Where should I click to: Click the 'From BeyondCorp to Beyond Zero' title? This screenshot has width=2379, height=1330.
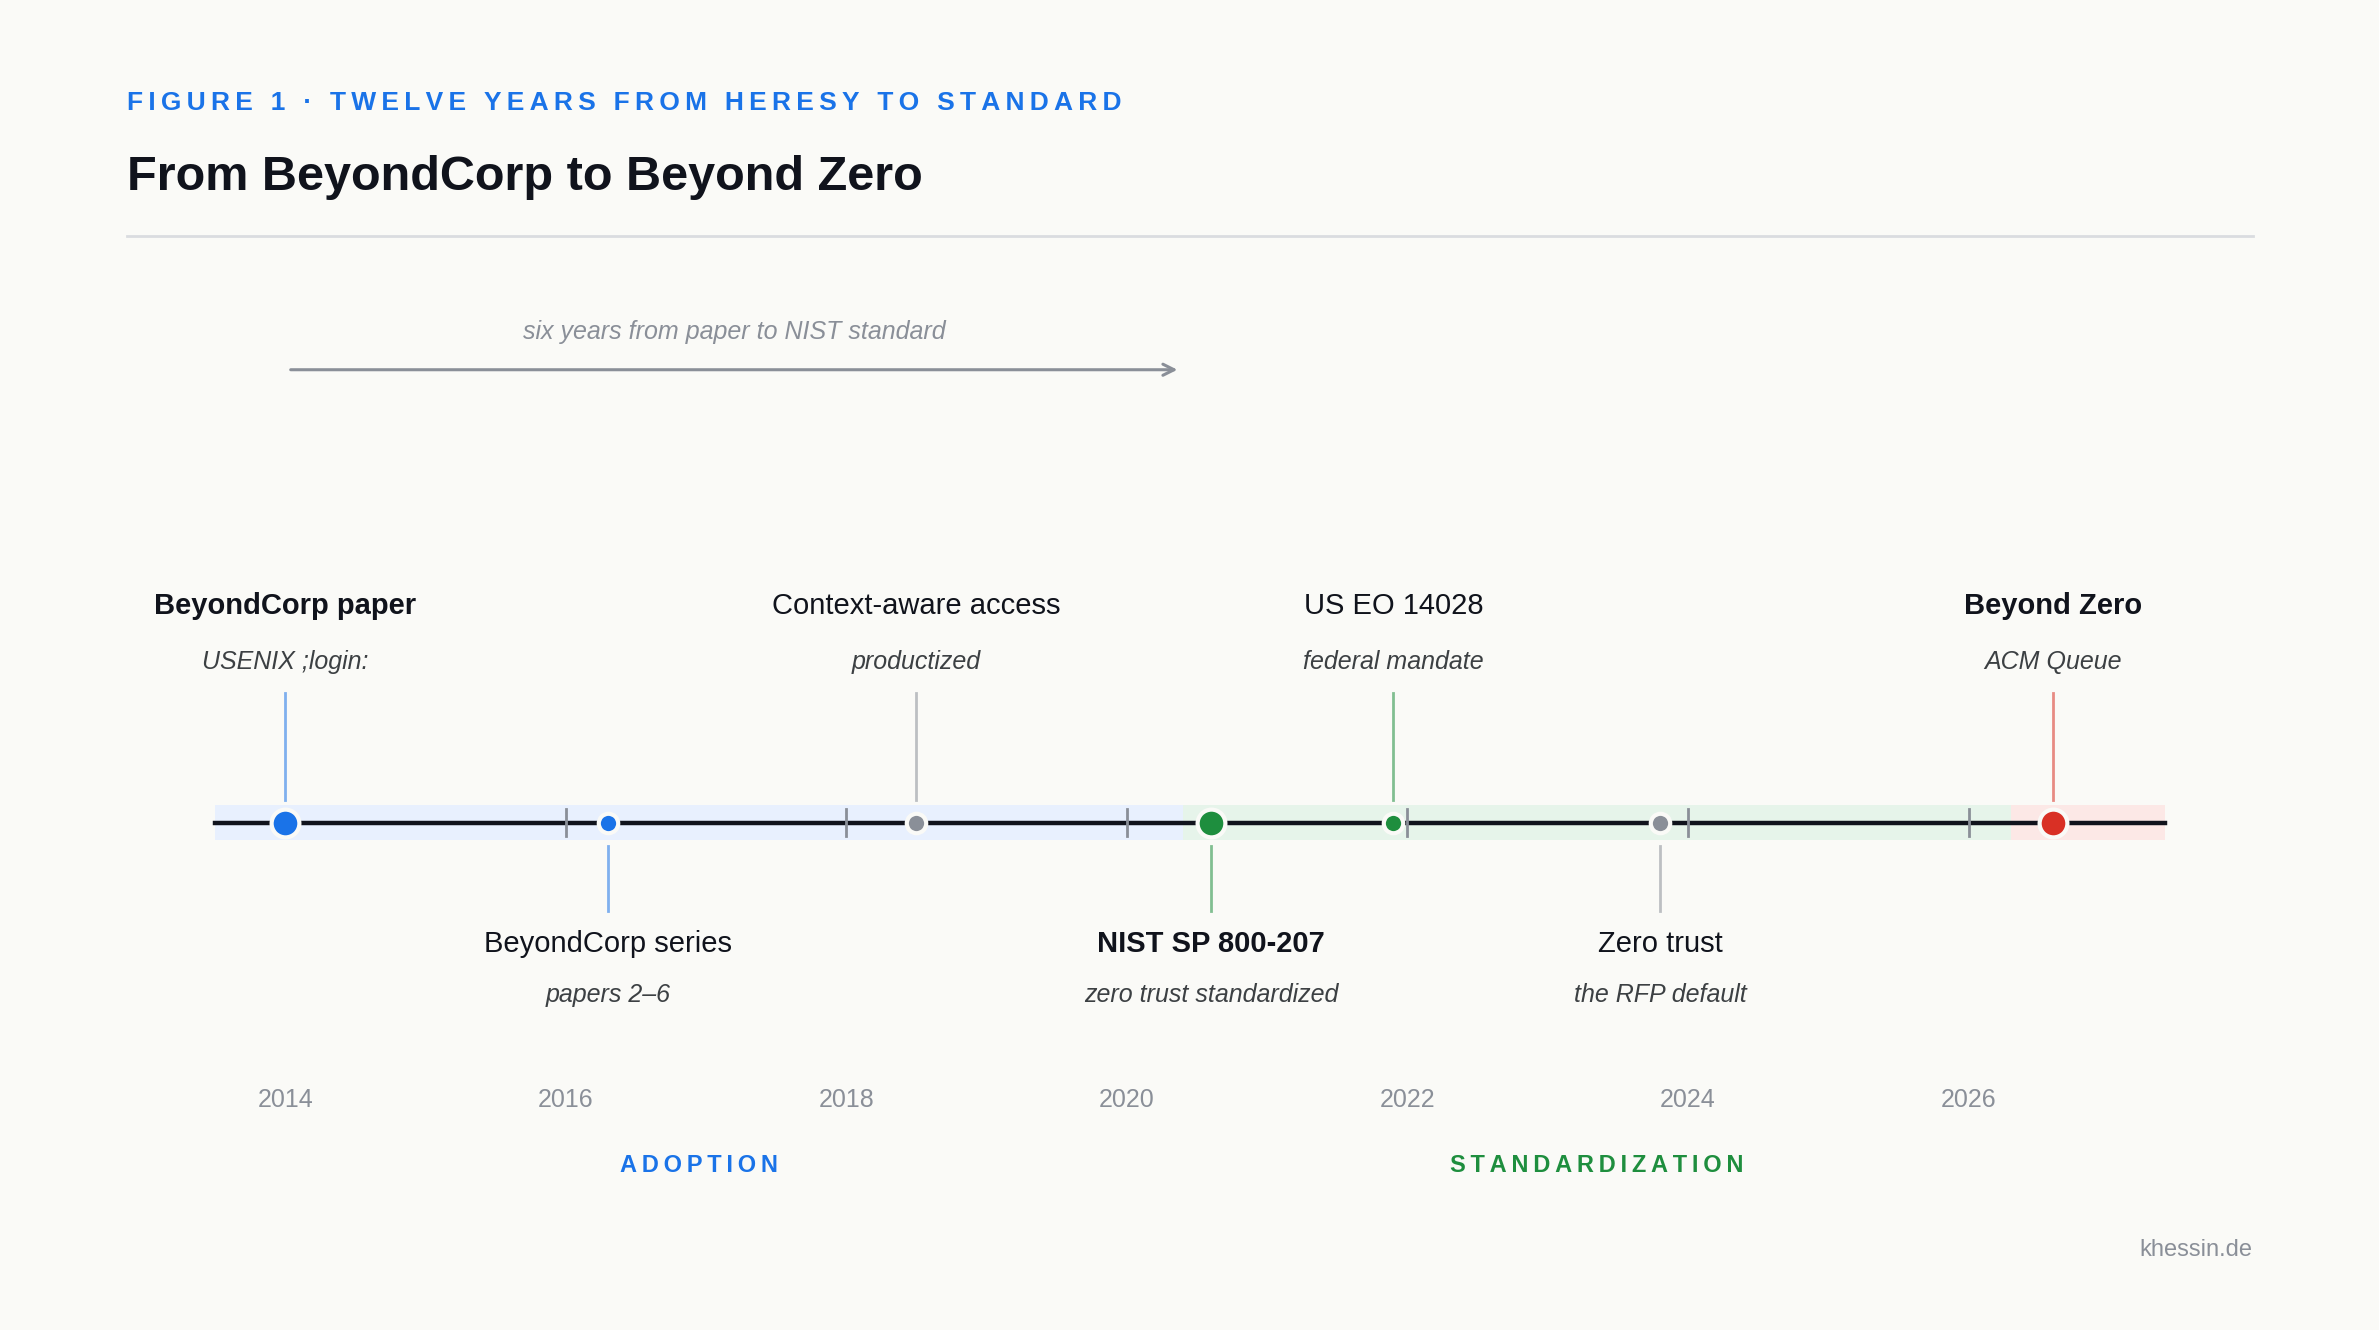coord(524,174)
